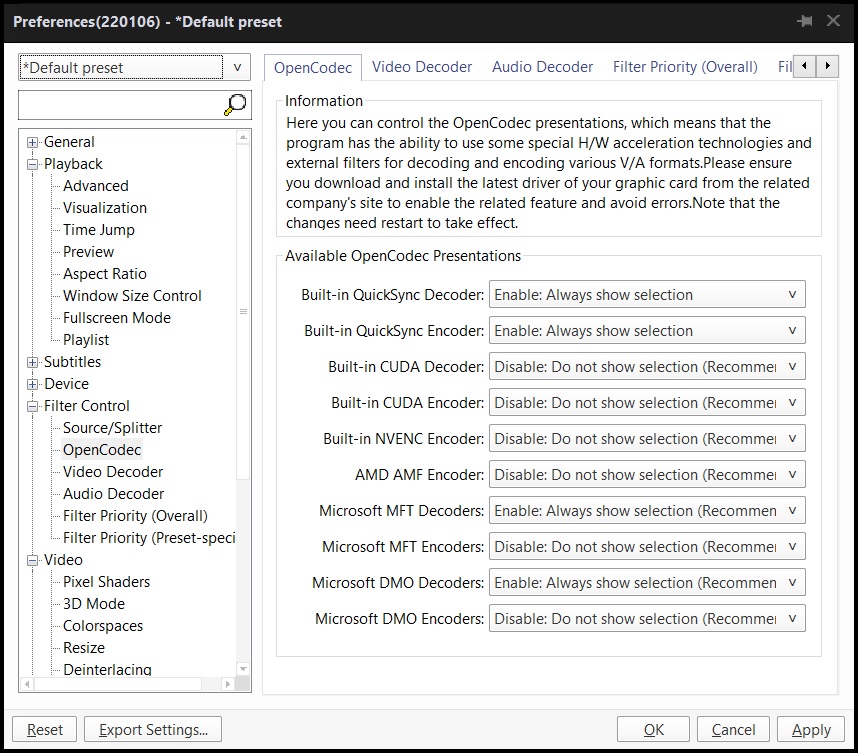Click the preferences search input field

coord(120,105)
